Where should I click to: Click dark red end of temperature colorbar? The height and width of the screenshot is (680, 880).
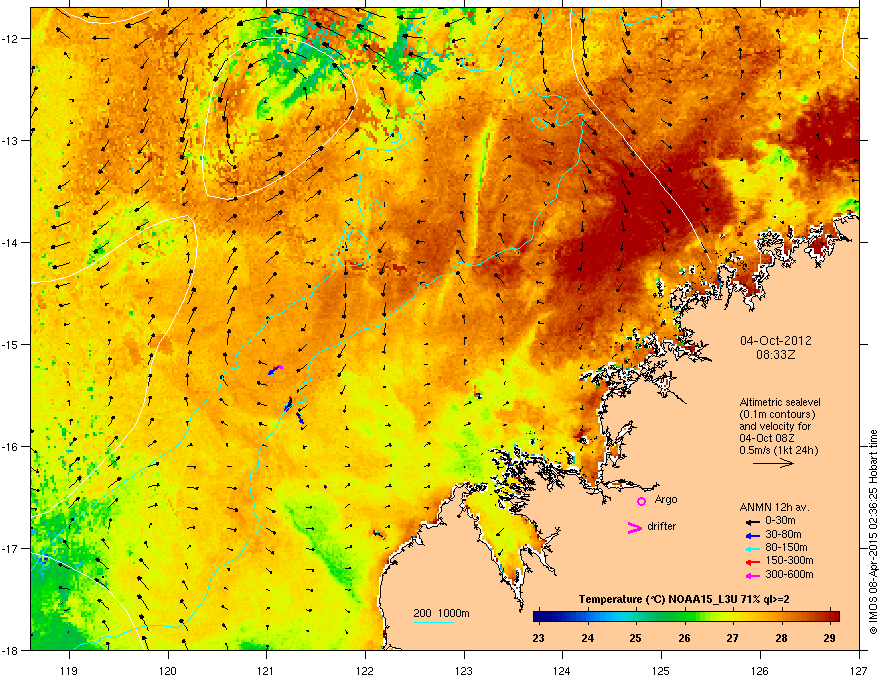pyautogui.click(x=834, y=617)
